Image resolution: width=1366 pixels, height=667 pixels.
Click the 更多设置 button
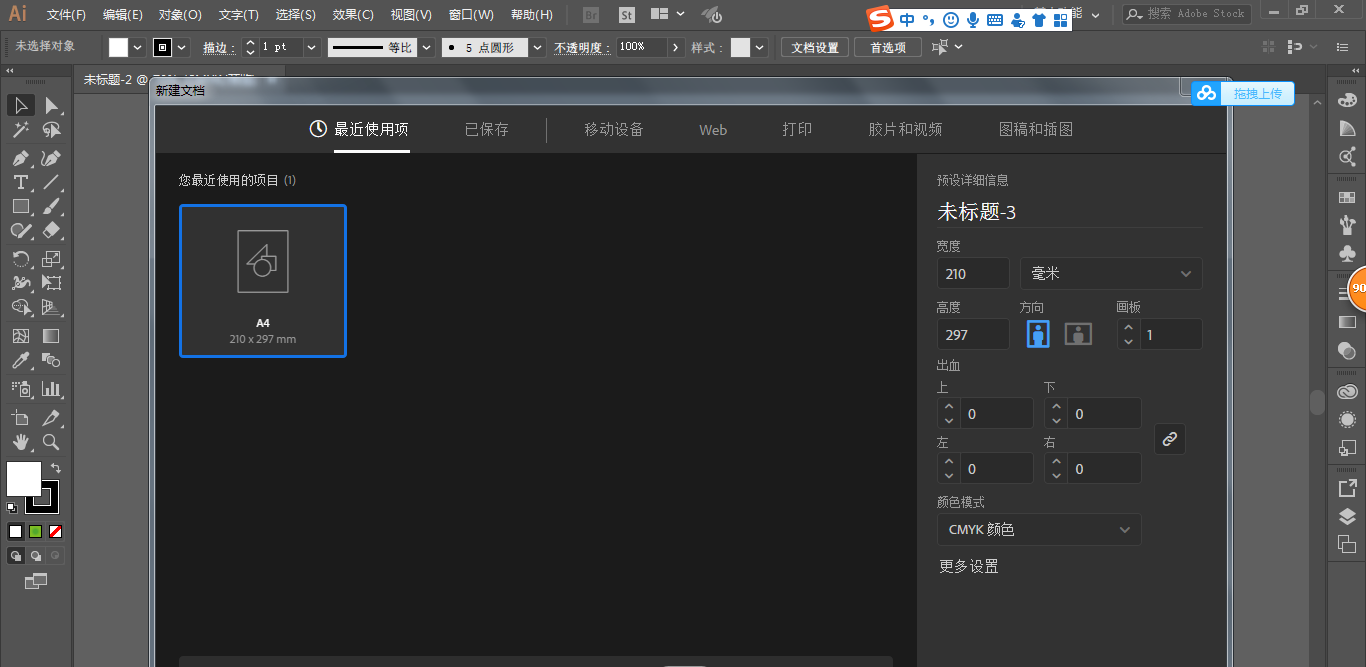(968, 567)
